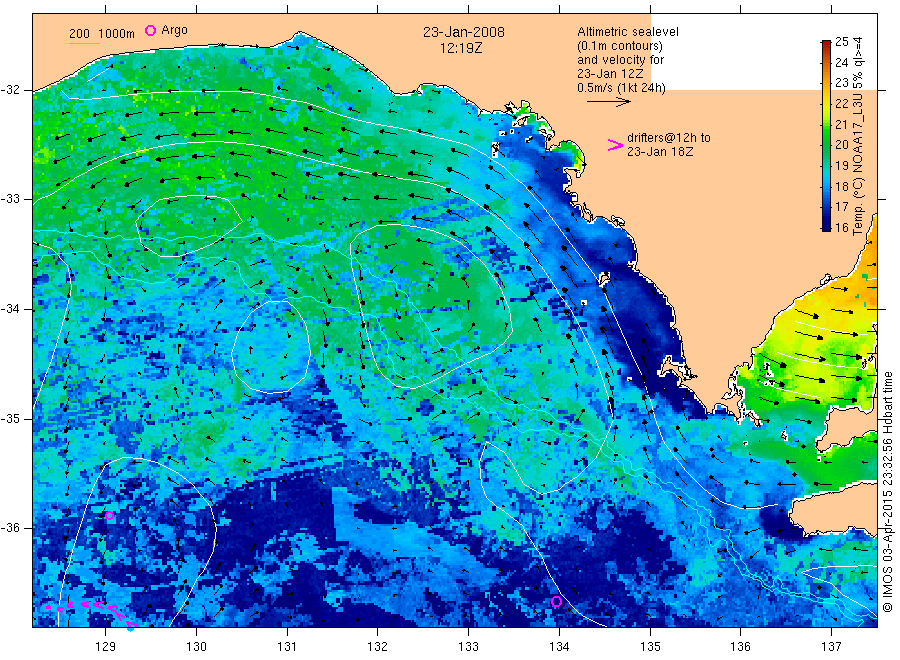
Task: Click the latitude label "-32"
Action: tap(10, 90)
